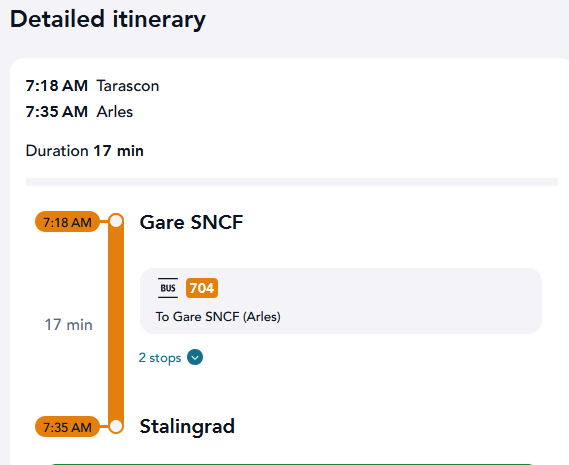The image size is (569, 465).
Task: Open the Gare SNCF stop heading
Action: [x=191, y=222]
